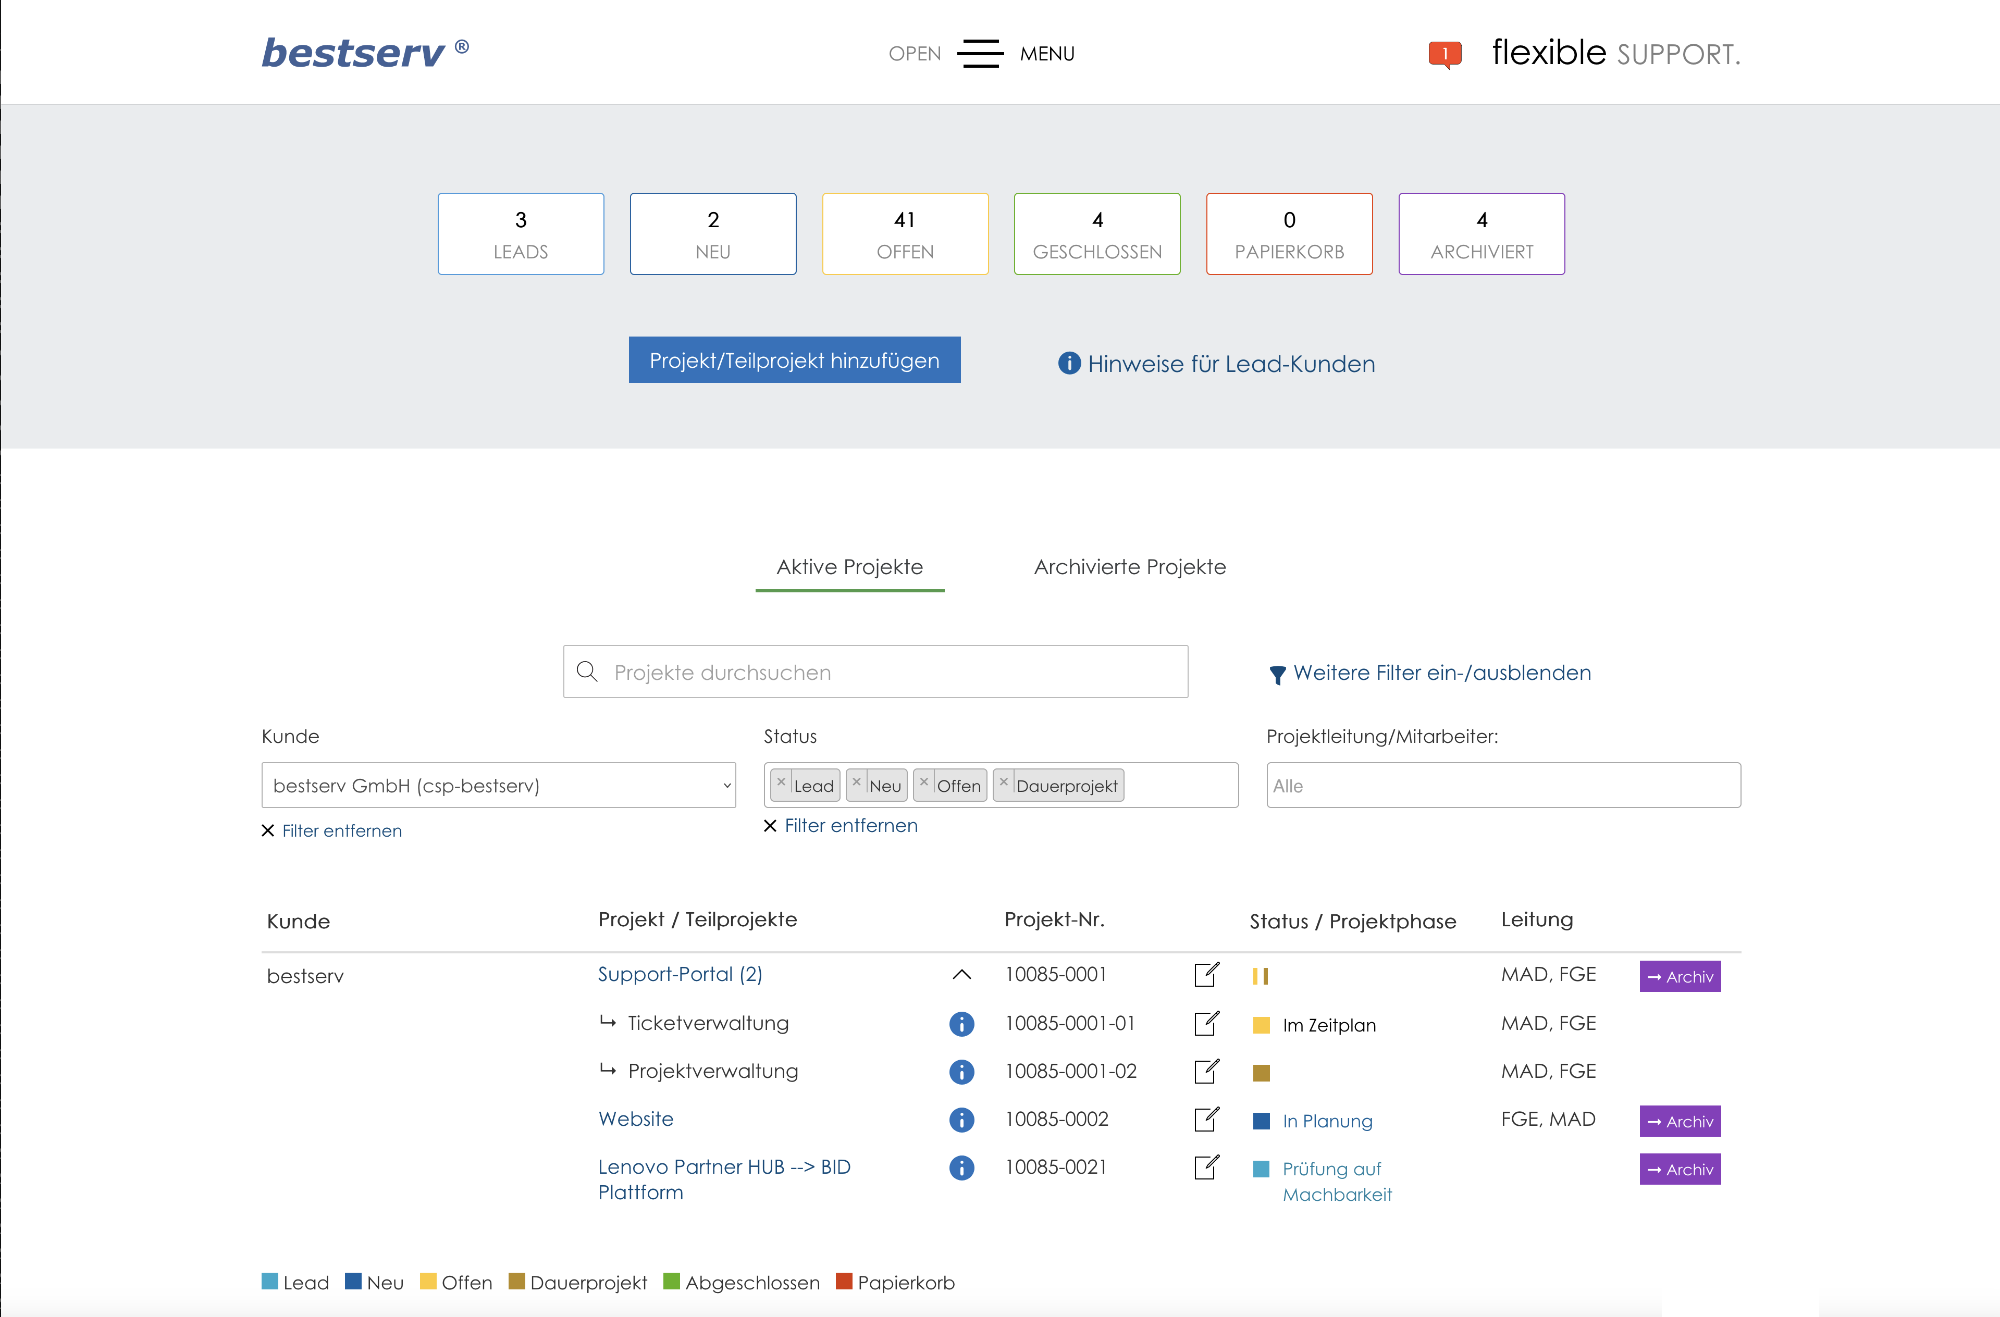Remove the Offen status tag
Image resolution: width=2000 pixels, height=1317 pixels.
(924, 782)
